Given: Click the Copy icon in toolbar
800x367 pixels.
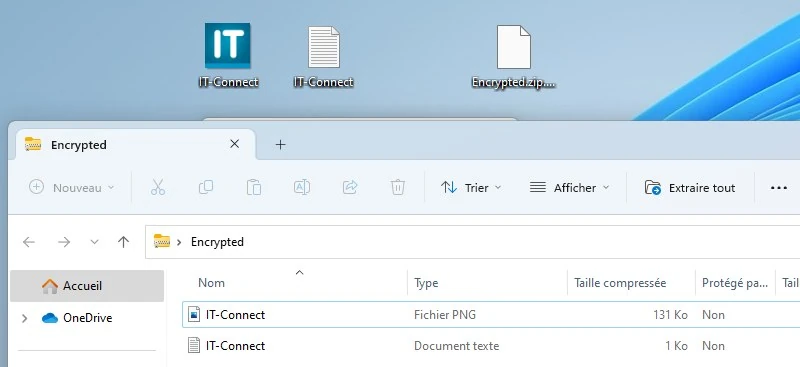Looking at the screenshot, I should 206,187.
